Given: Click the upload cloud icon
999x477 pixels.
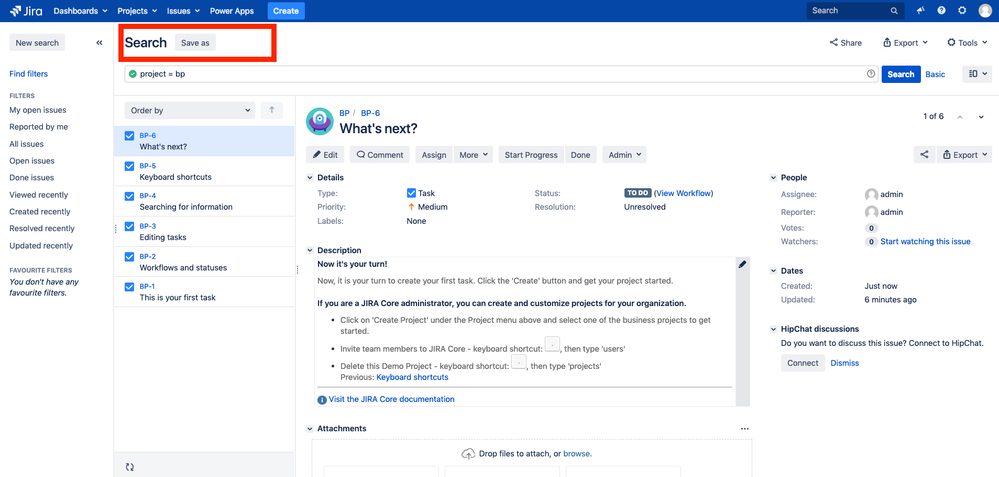Looking at the screenshot, I should pos(468,454).
